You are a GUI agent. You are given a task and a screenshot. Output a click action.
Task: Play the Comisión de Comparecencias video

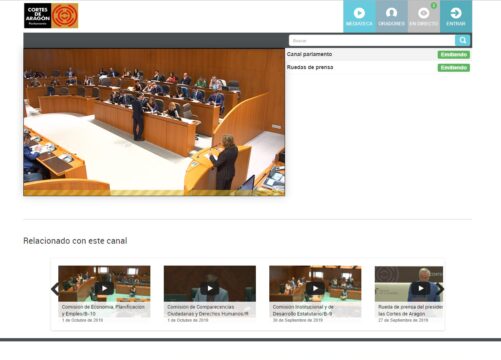(x=210, y=288)
